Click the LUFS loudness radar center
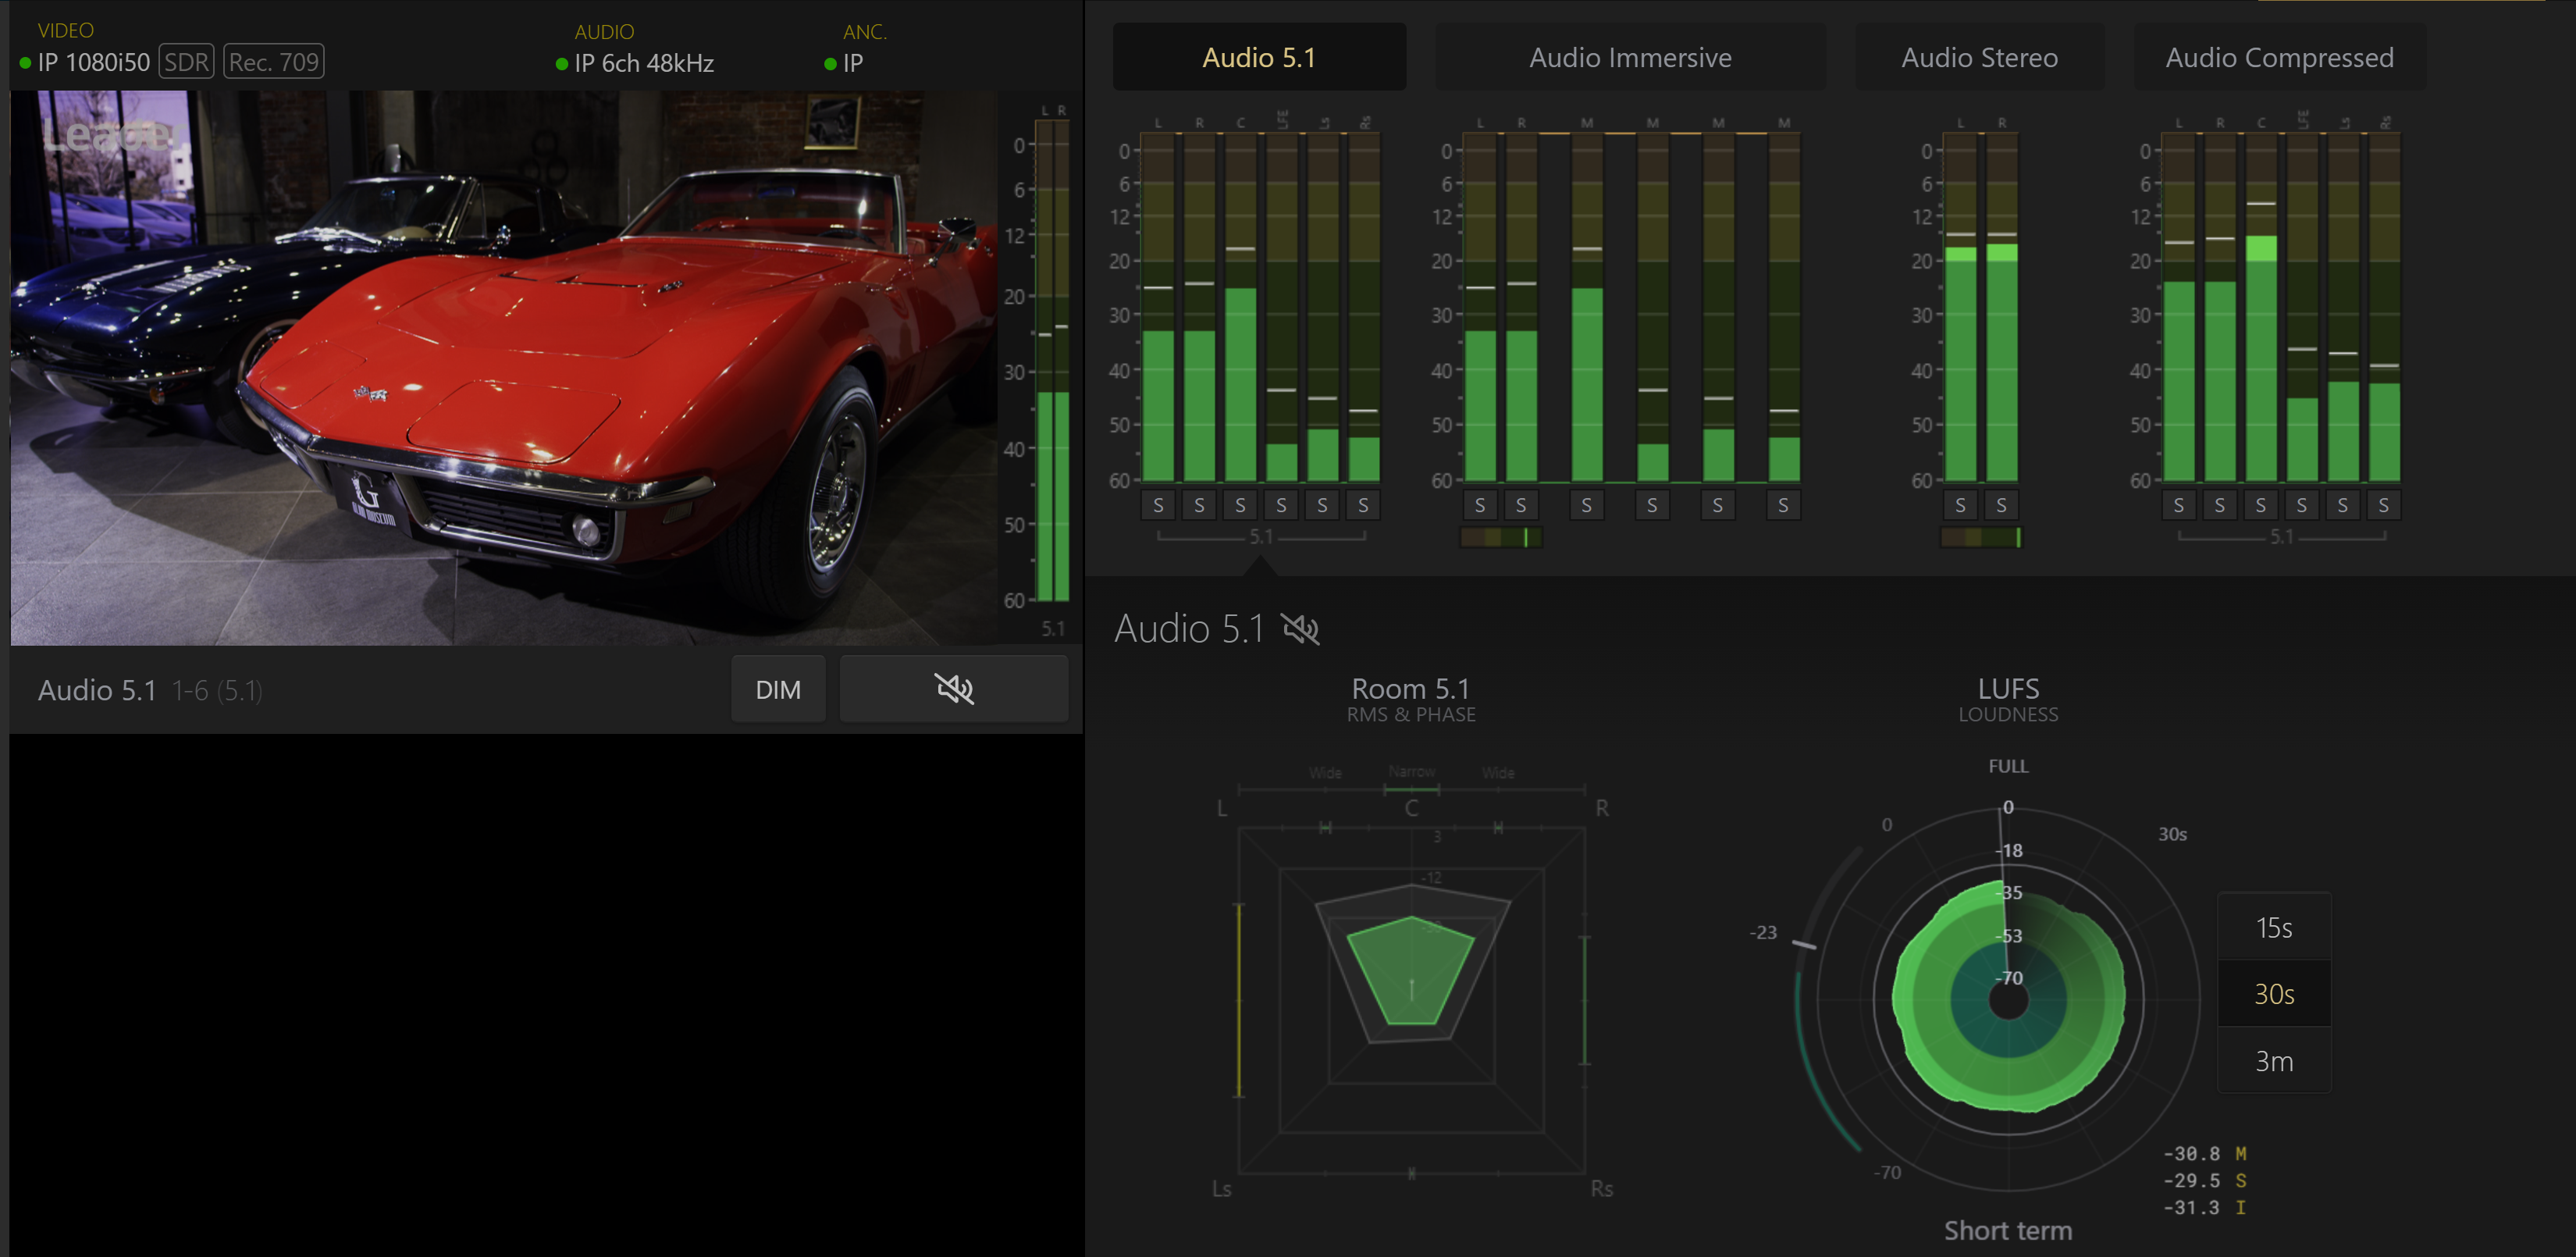Screen dimensions: 2576x1257 2008,999
